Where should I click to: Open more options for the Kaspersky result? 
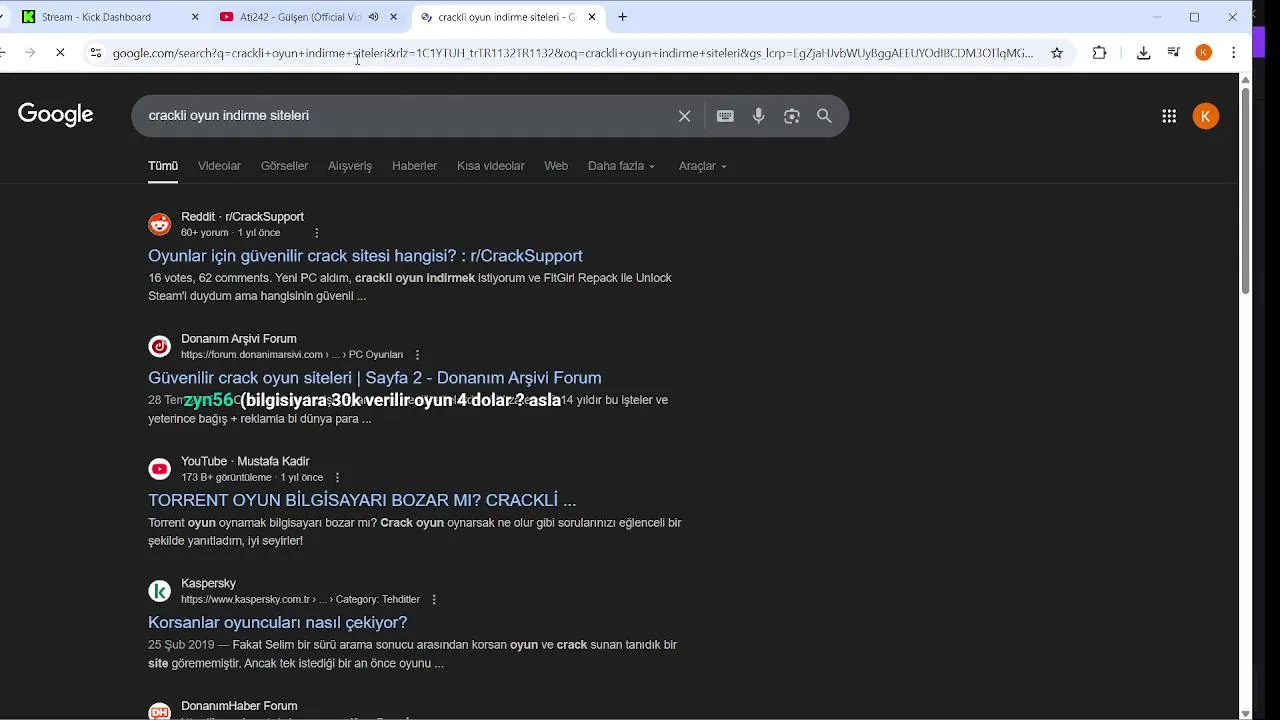click(434, 600)
